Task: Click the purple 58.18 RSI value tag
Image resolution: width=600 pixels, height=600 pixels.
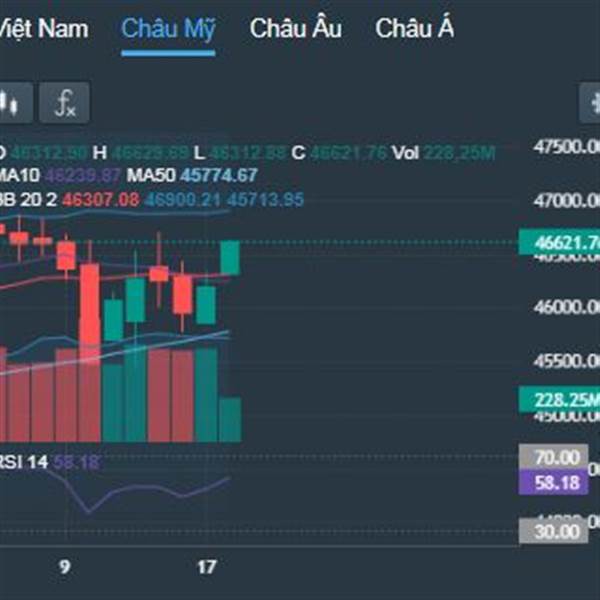Action: 554,483
